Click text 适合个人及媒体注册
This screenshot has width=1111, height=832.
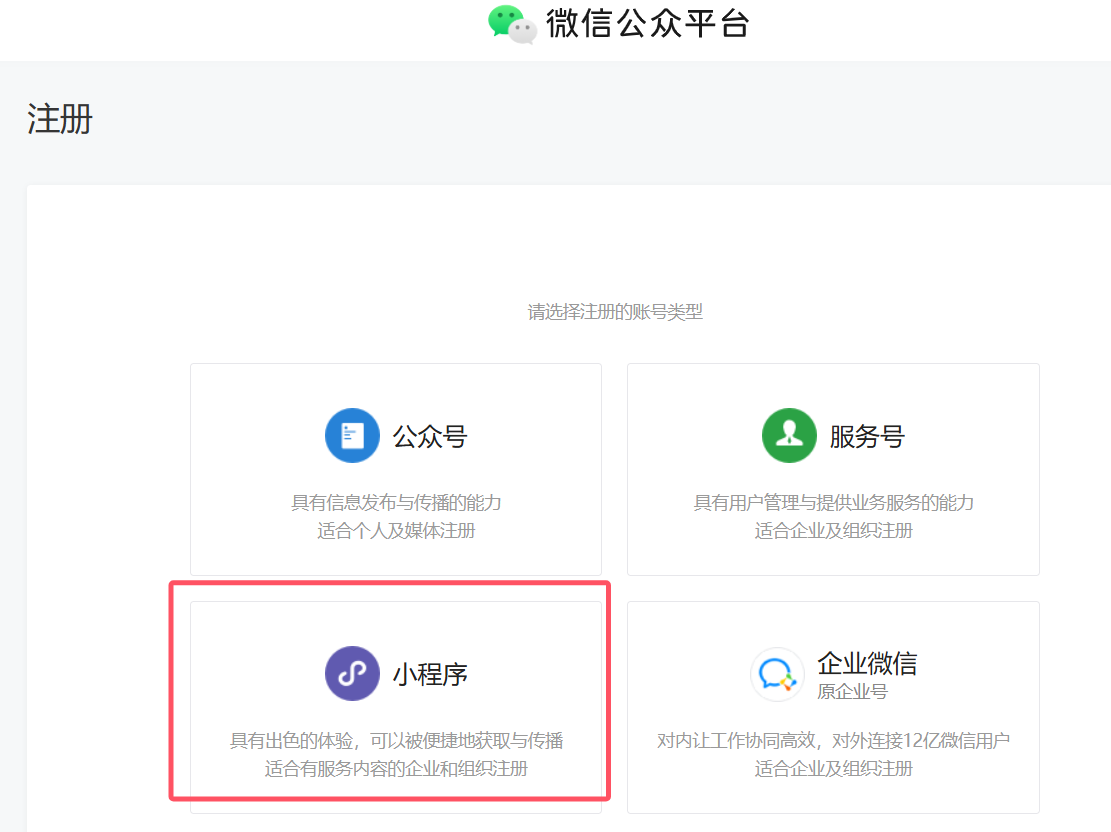coord(396,530)
